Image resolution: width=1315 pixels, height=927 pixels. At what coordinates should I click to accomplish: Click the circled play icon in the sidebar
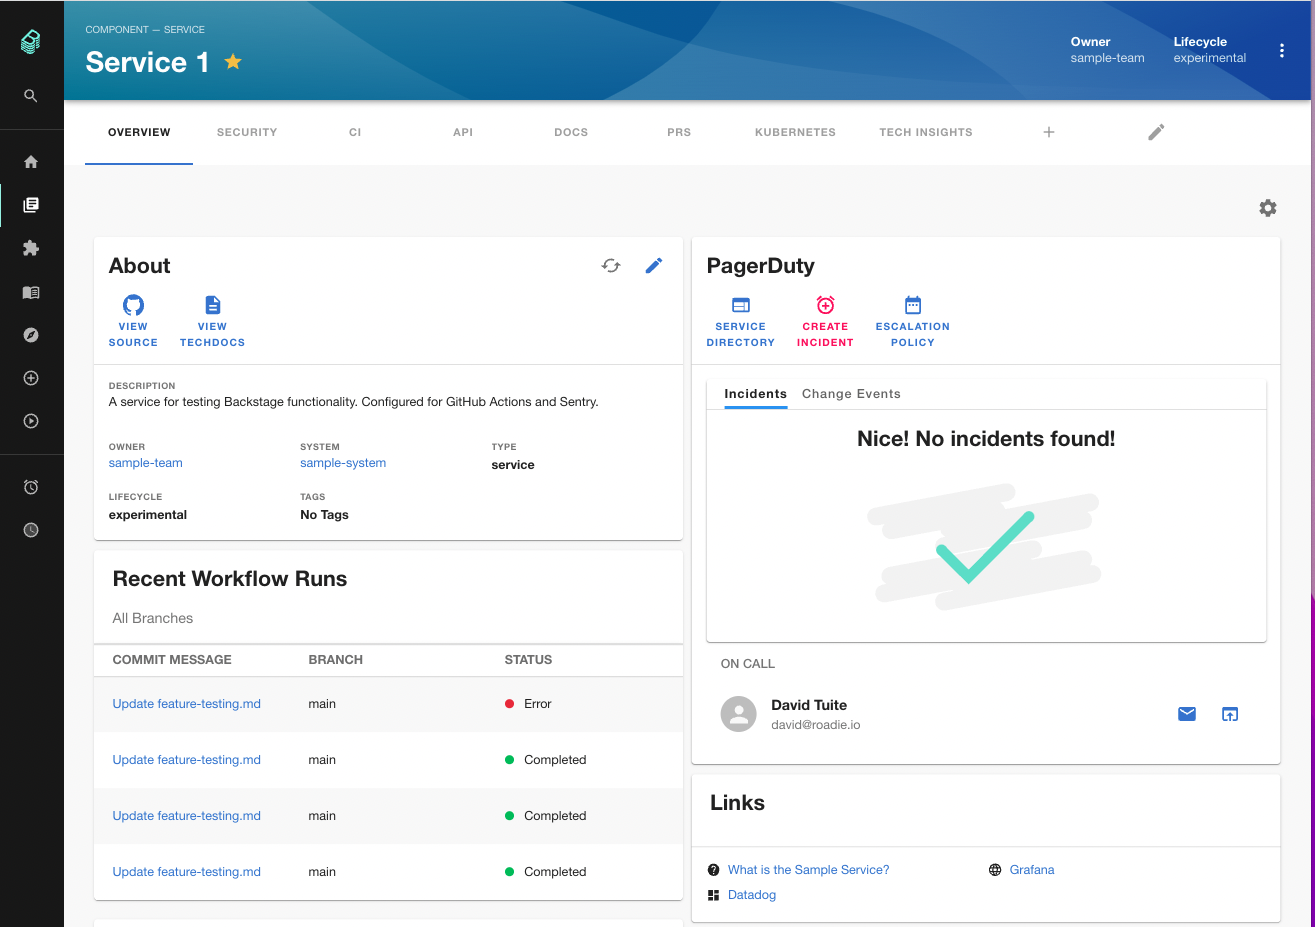(31, 421)
